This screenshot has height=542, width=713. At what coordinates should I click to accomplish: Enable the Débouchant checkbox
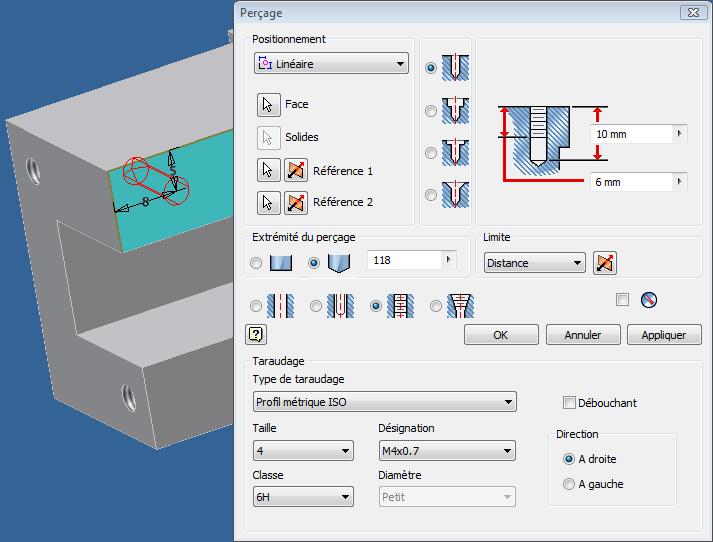(x=570, y=403)
